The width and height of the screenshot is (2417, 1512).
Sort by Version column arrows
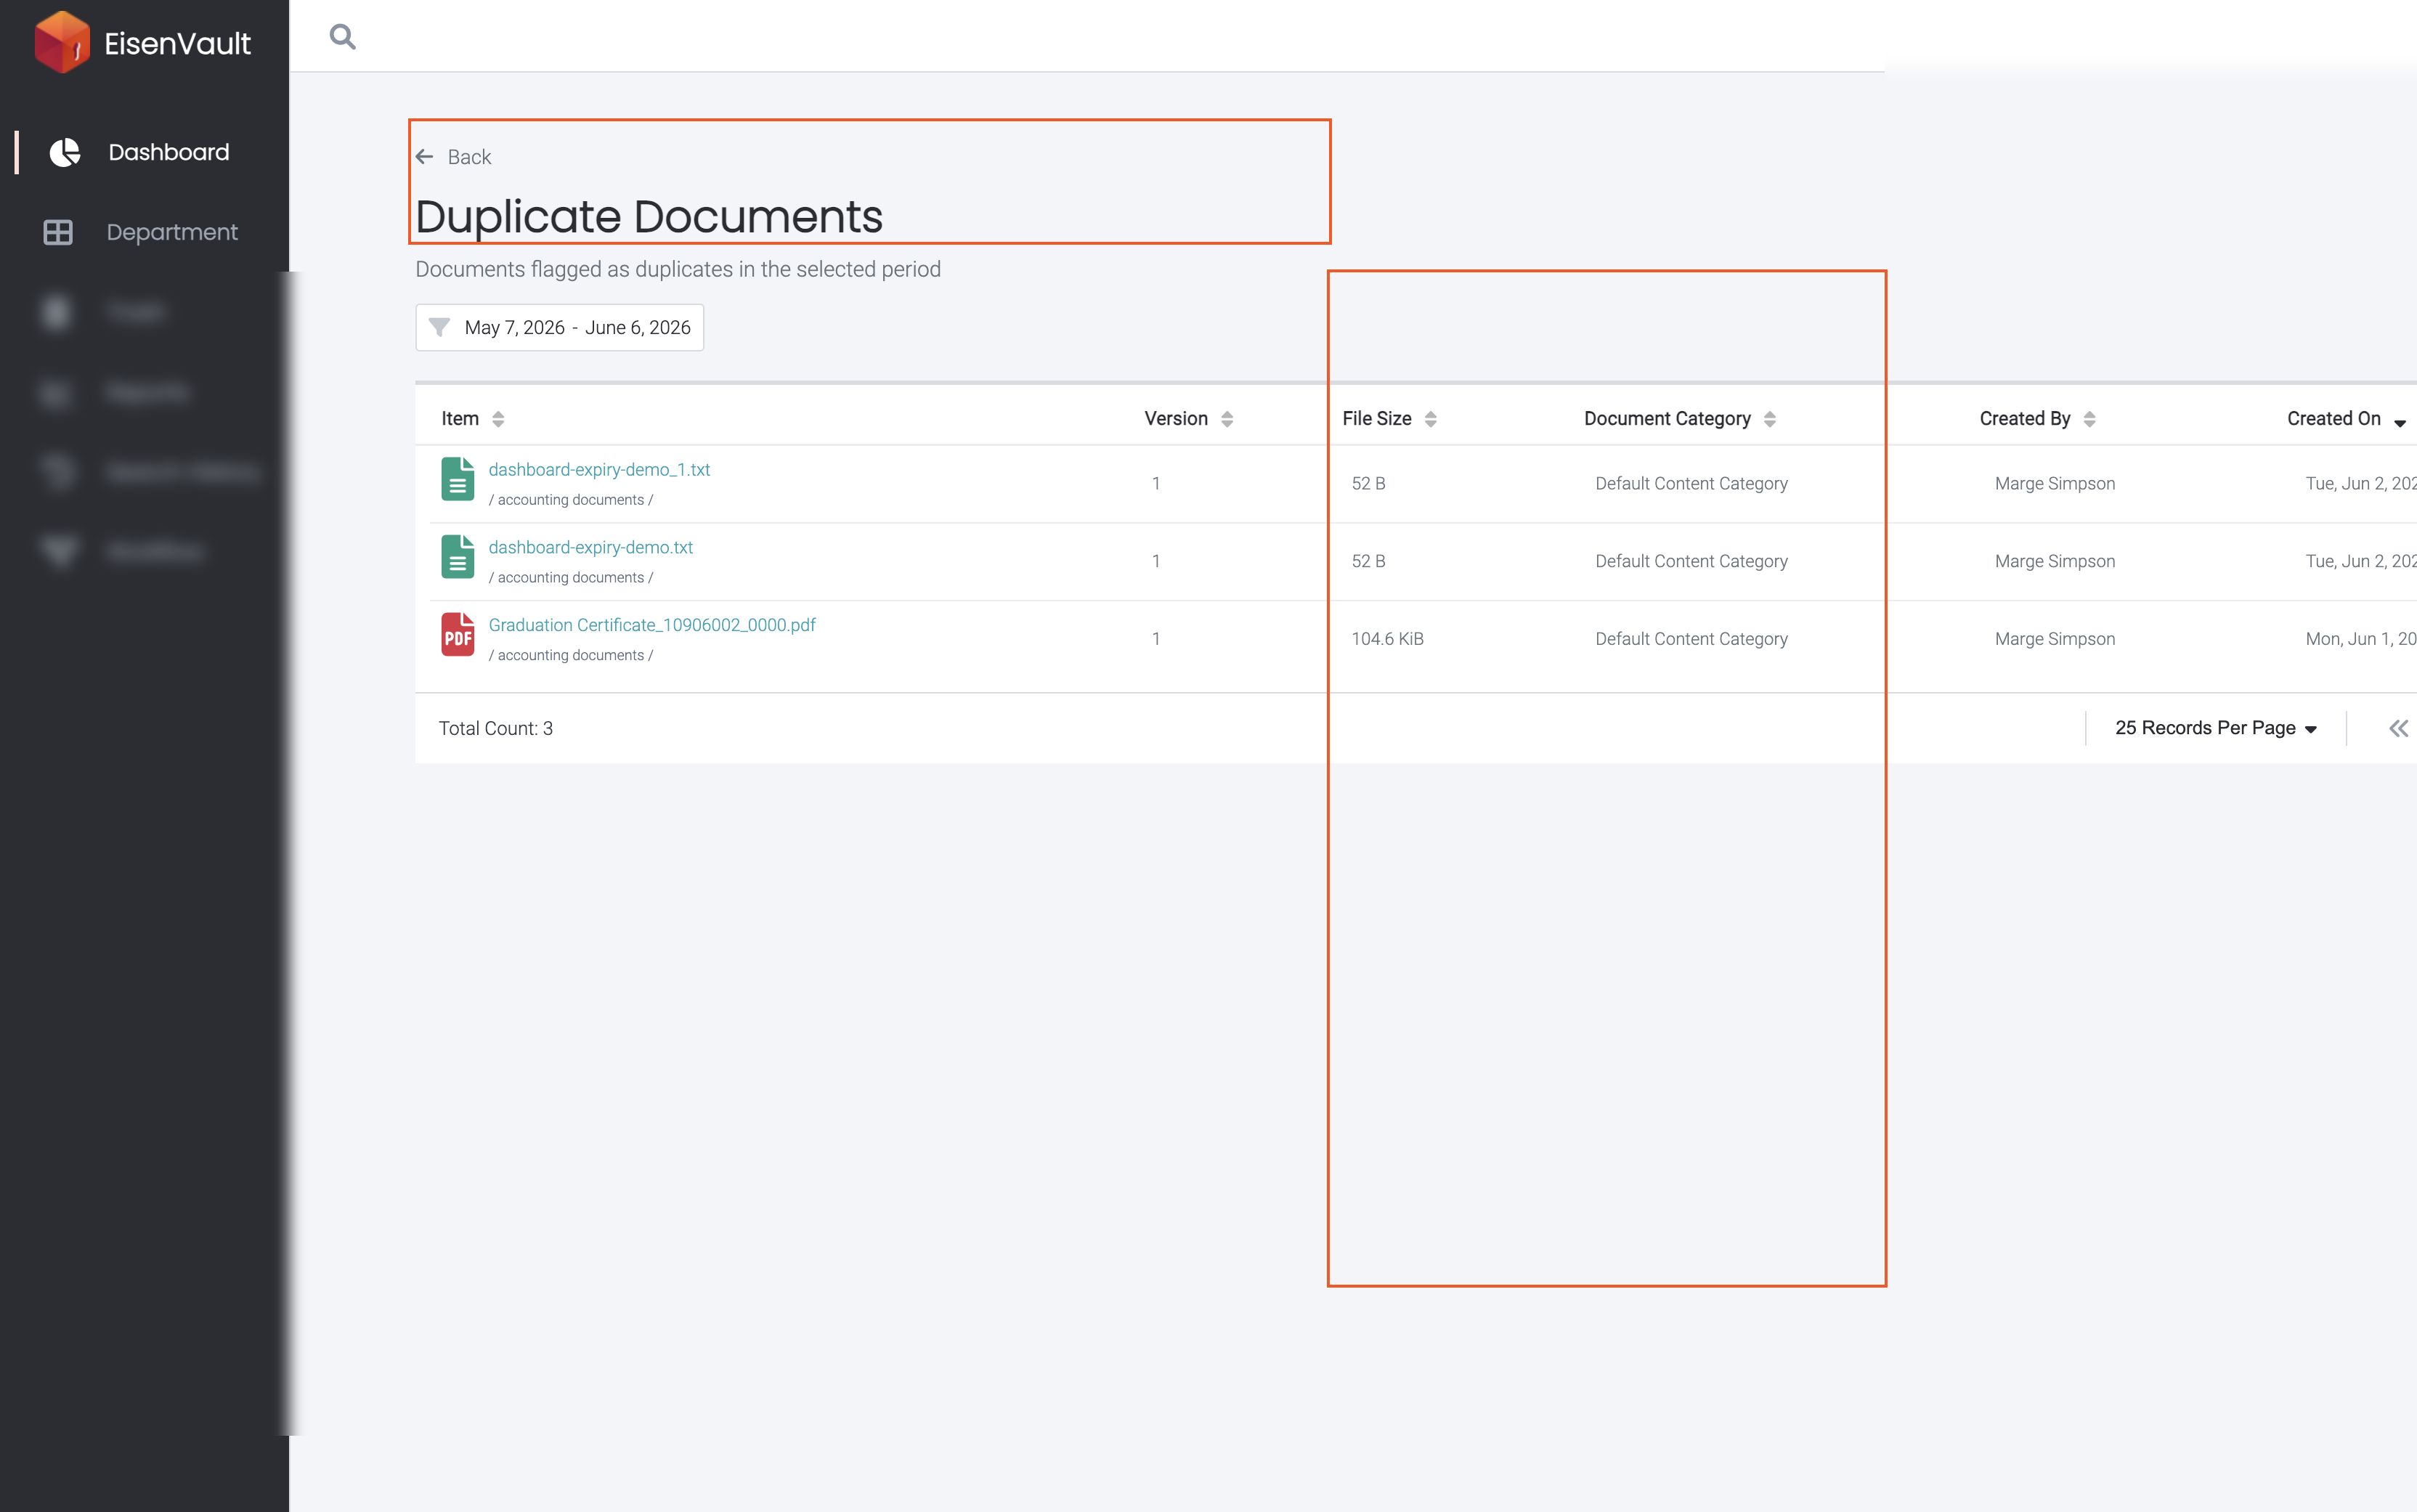pyautogui.click(x=1227, y=419)
